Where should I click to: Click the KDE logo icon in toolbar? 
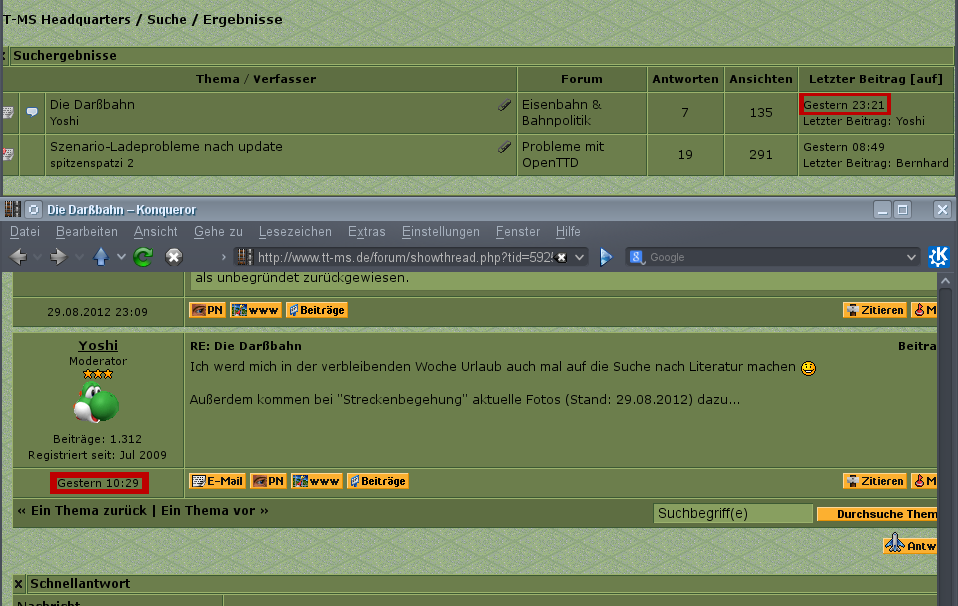point(938,257)
